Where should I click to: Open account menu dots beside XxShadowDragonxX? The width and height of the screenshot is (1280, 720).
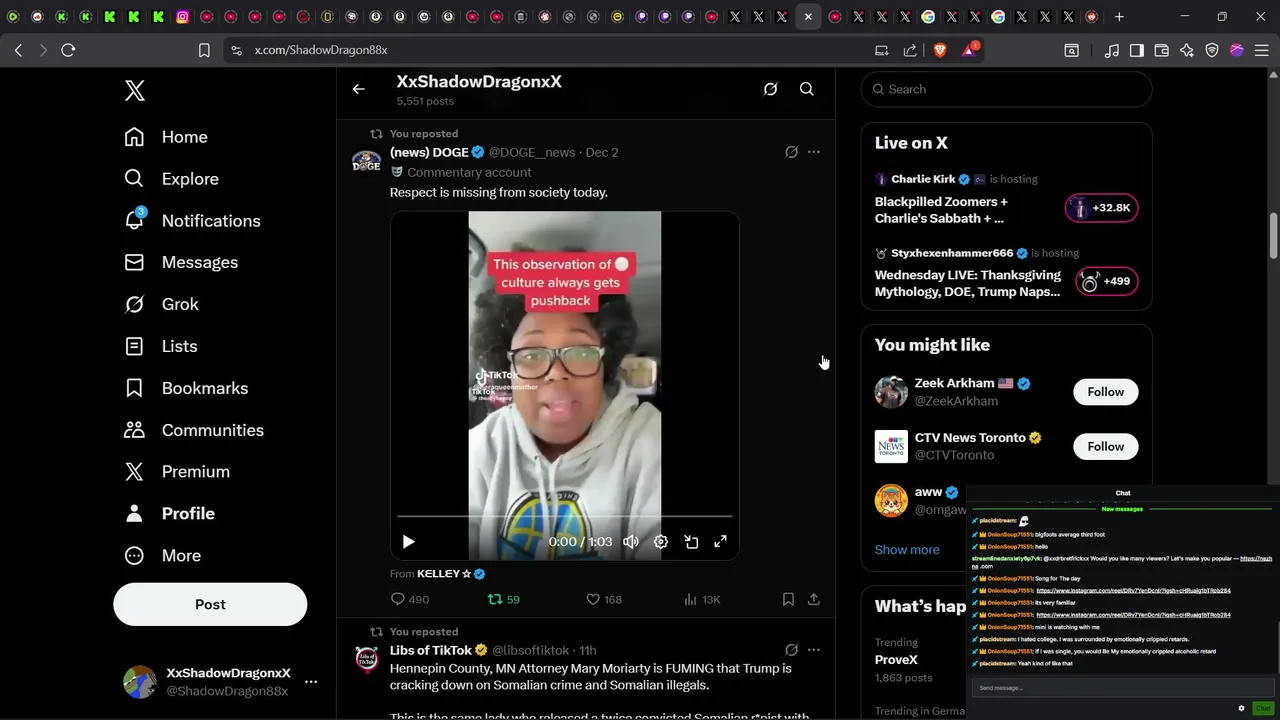pyautogui.click(x=311, y=682)
